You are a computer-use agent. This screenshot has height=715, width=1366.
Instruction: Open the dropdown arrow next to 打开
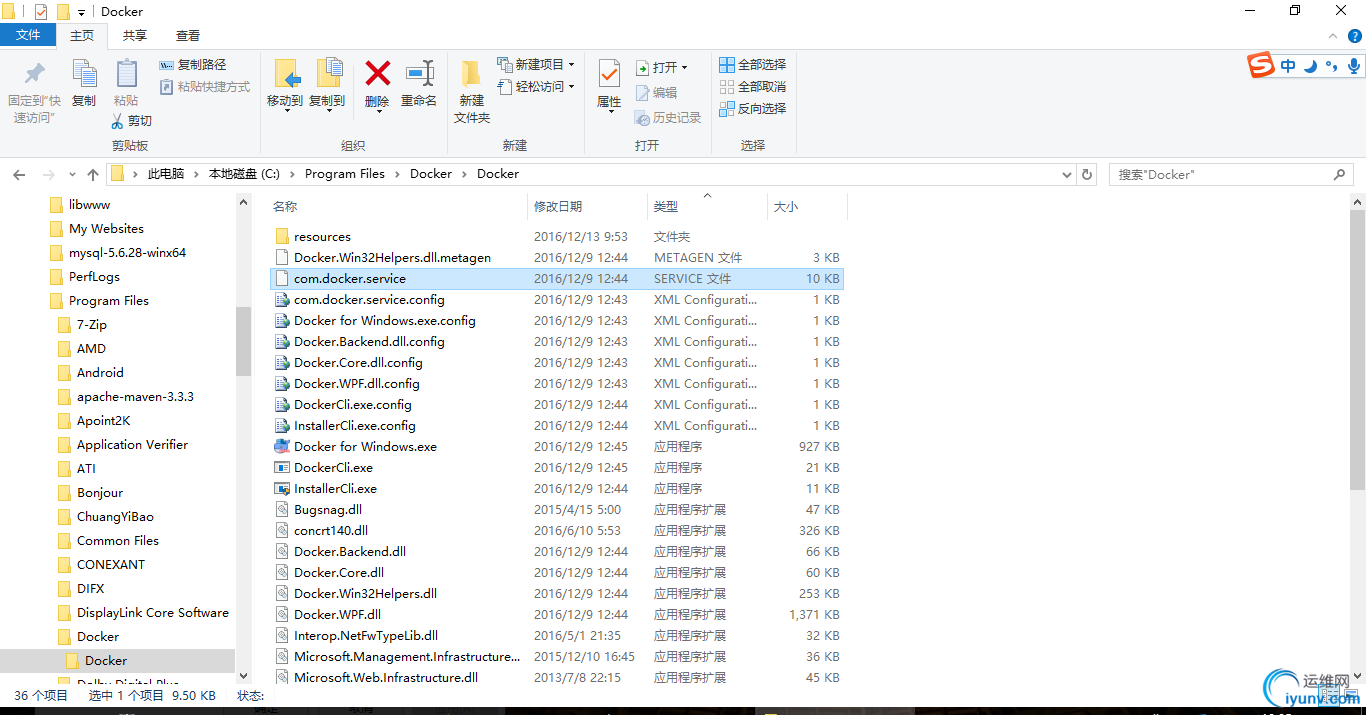click(x=685, y=68)
